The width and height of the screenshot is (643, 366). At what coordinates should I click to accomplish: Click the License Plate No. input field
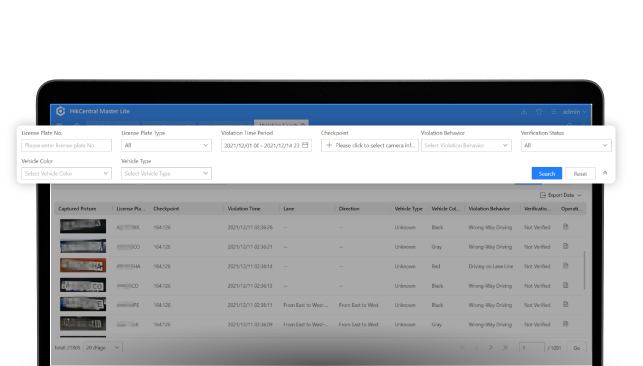point(66,145)
